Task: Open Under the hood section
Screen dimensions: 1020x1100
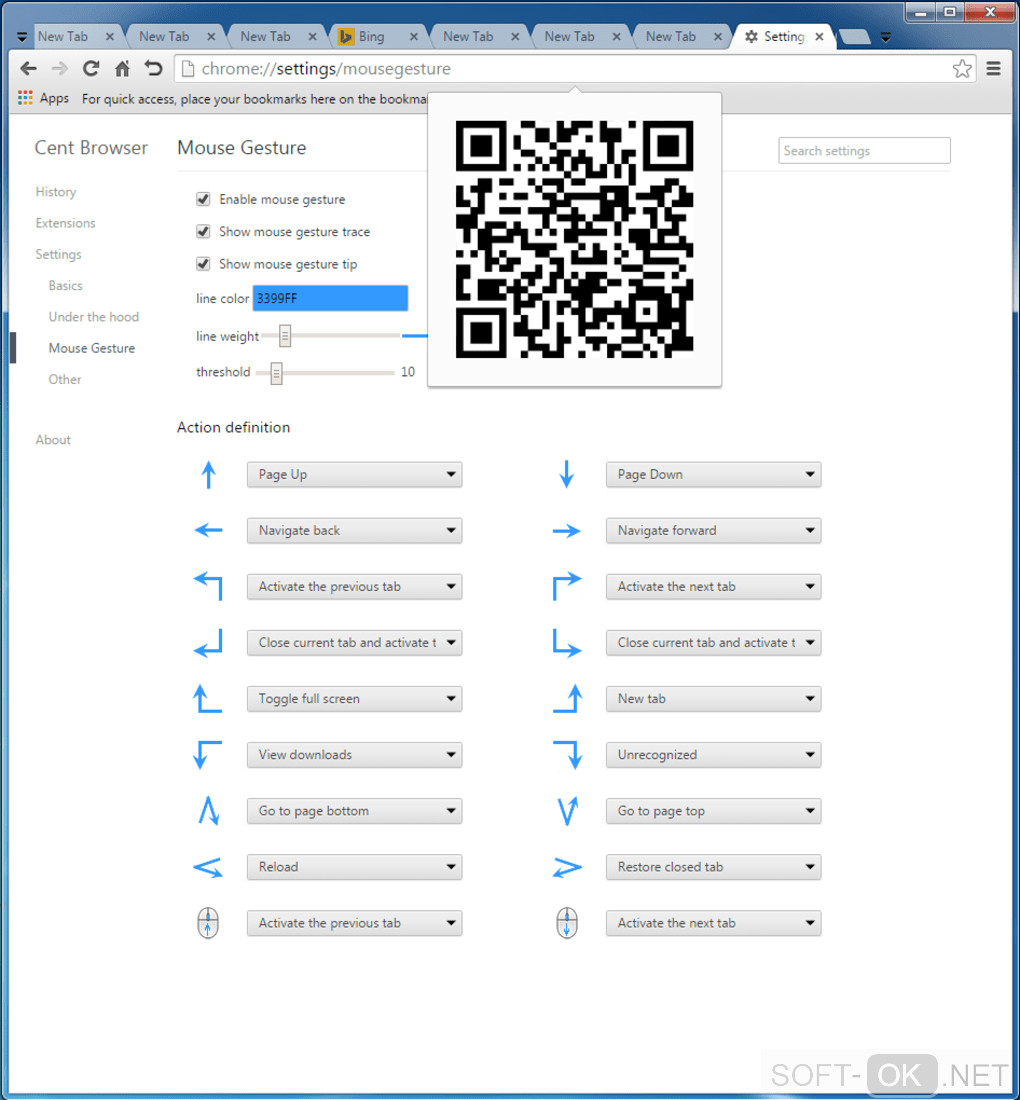Action: [x=93, y=316]
